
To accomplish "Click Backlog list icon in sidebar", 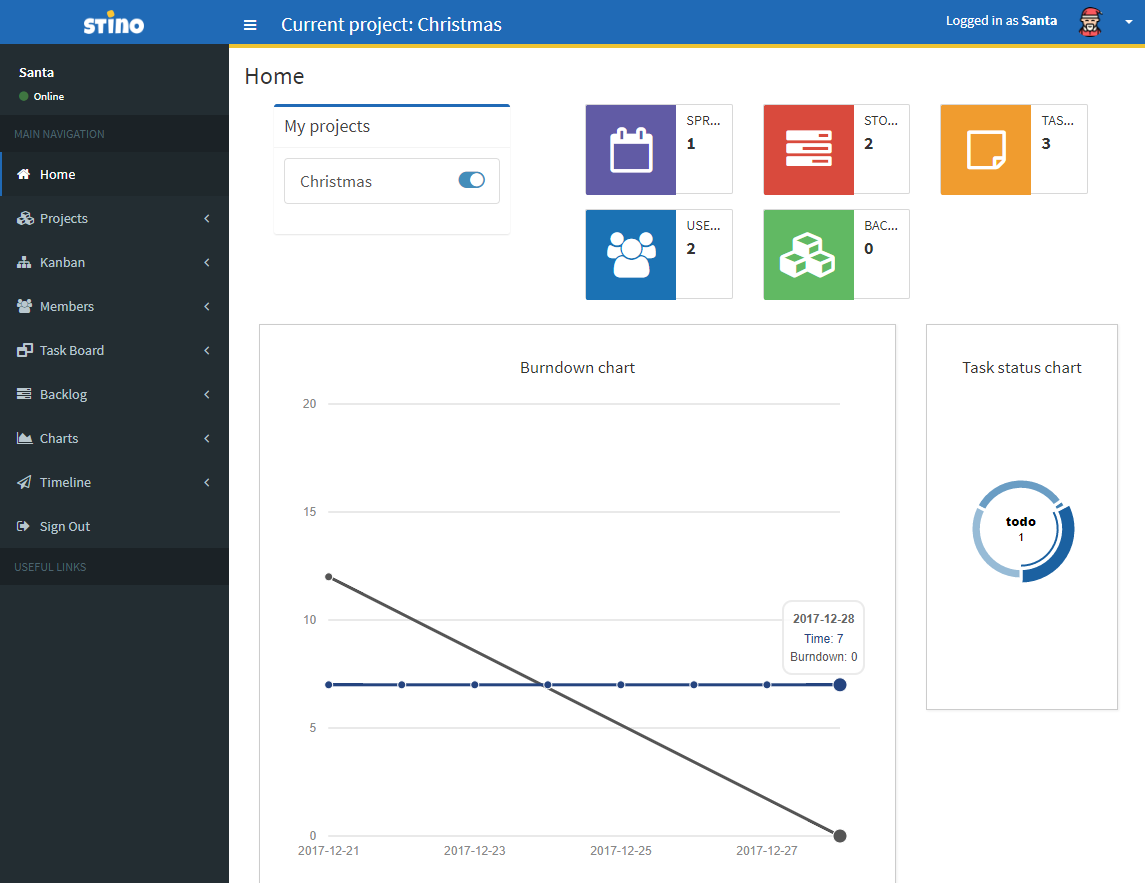I will click(x=24, y=394).
